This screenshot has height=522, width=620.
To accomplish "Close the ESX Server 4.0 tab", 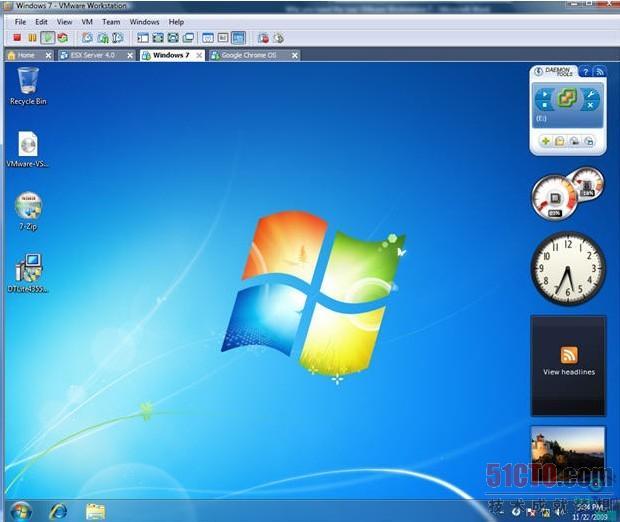I will point(130,55).
